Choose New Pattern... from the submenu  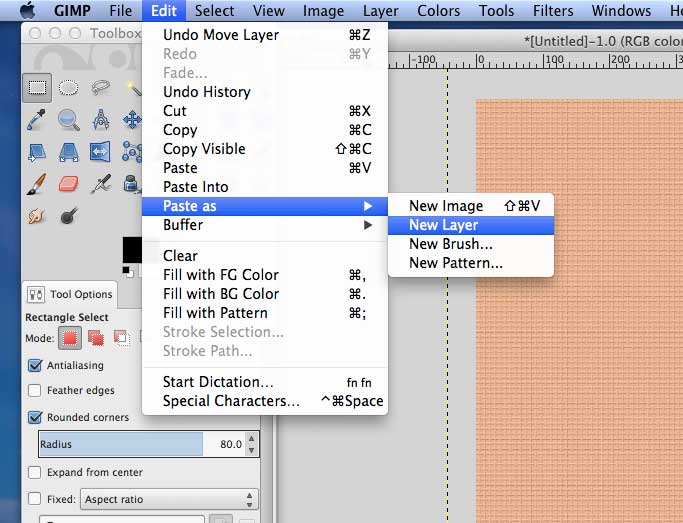click(471, 263)
